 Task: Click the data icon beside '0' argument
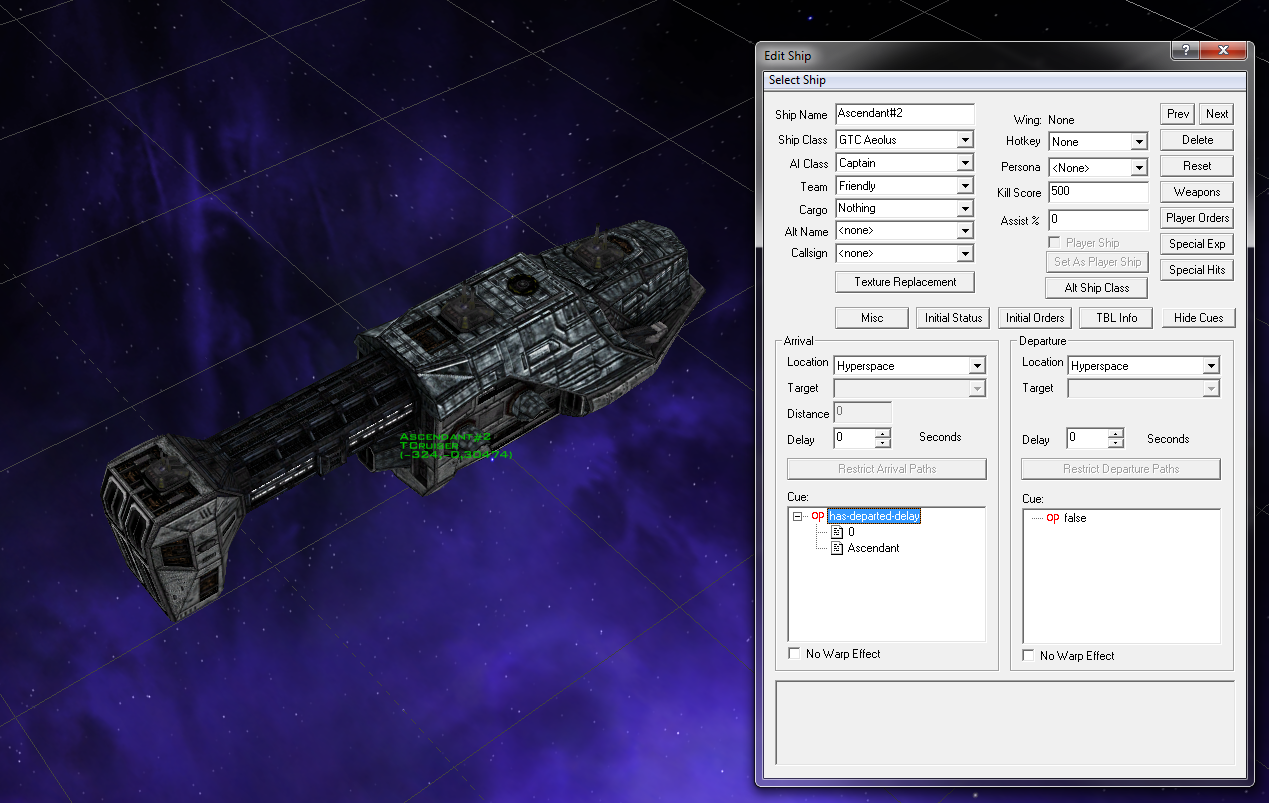tap(837, 532)
